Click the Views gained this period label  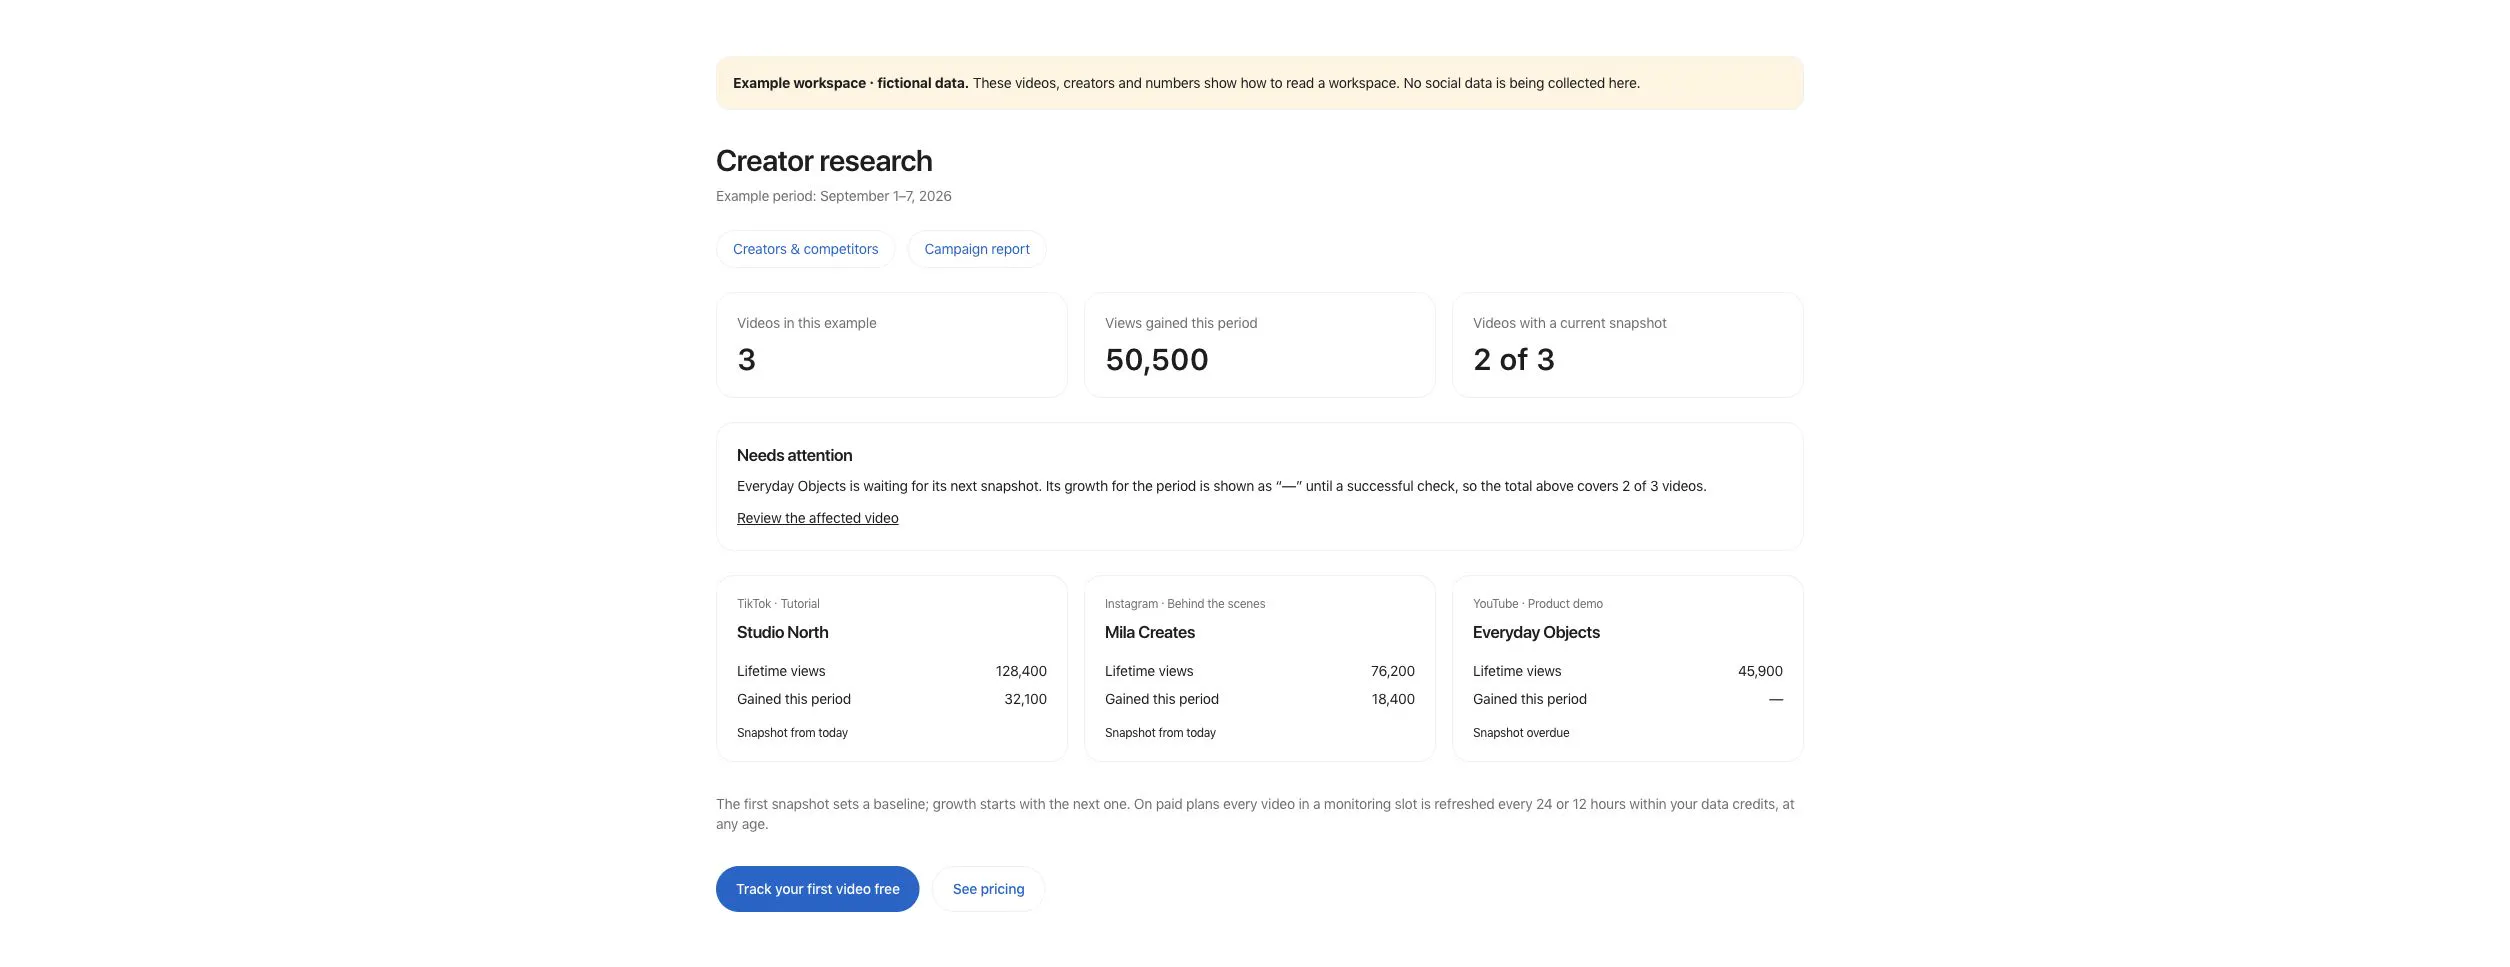pos(1180,323)
